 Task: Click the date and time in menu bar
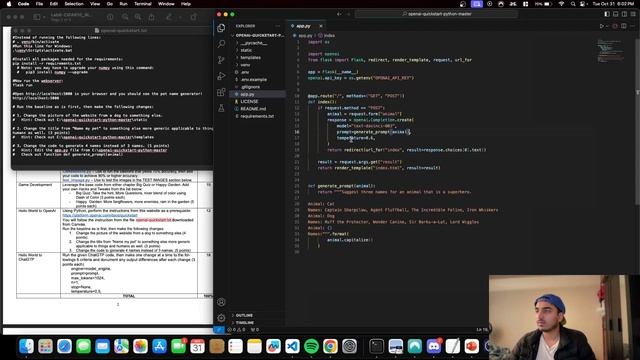[613, 4]
